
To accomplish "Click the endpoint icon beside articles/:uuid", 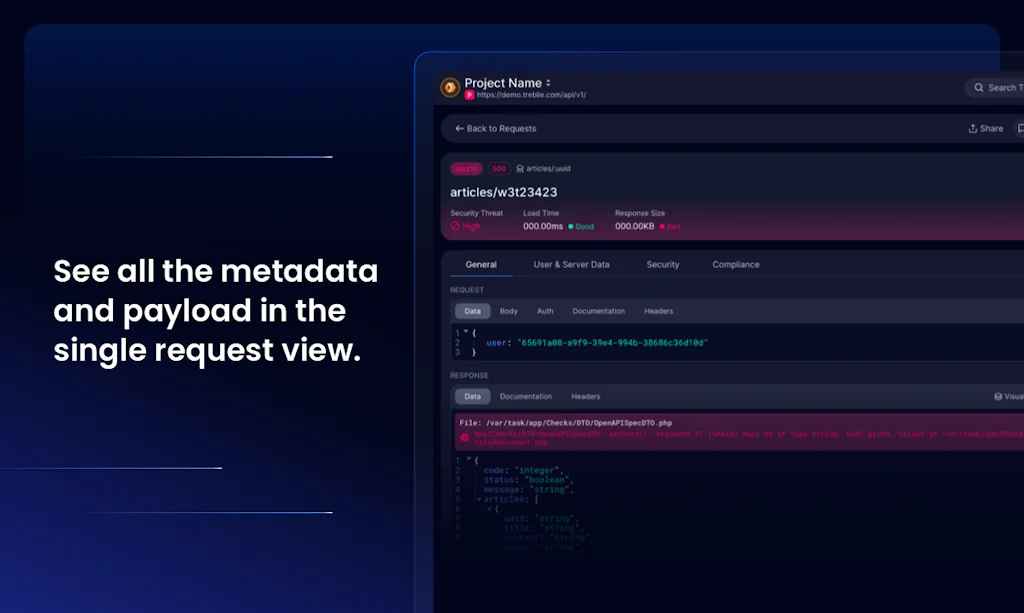I will point(520,169).
